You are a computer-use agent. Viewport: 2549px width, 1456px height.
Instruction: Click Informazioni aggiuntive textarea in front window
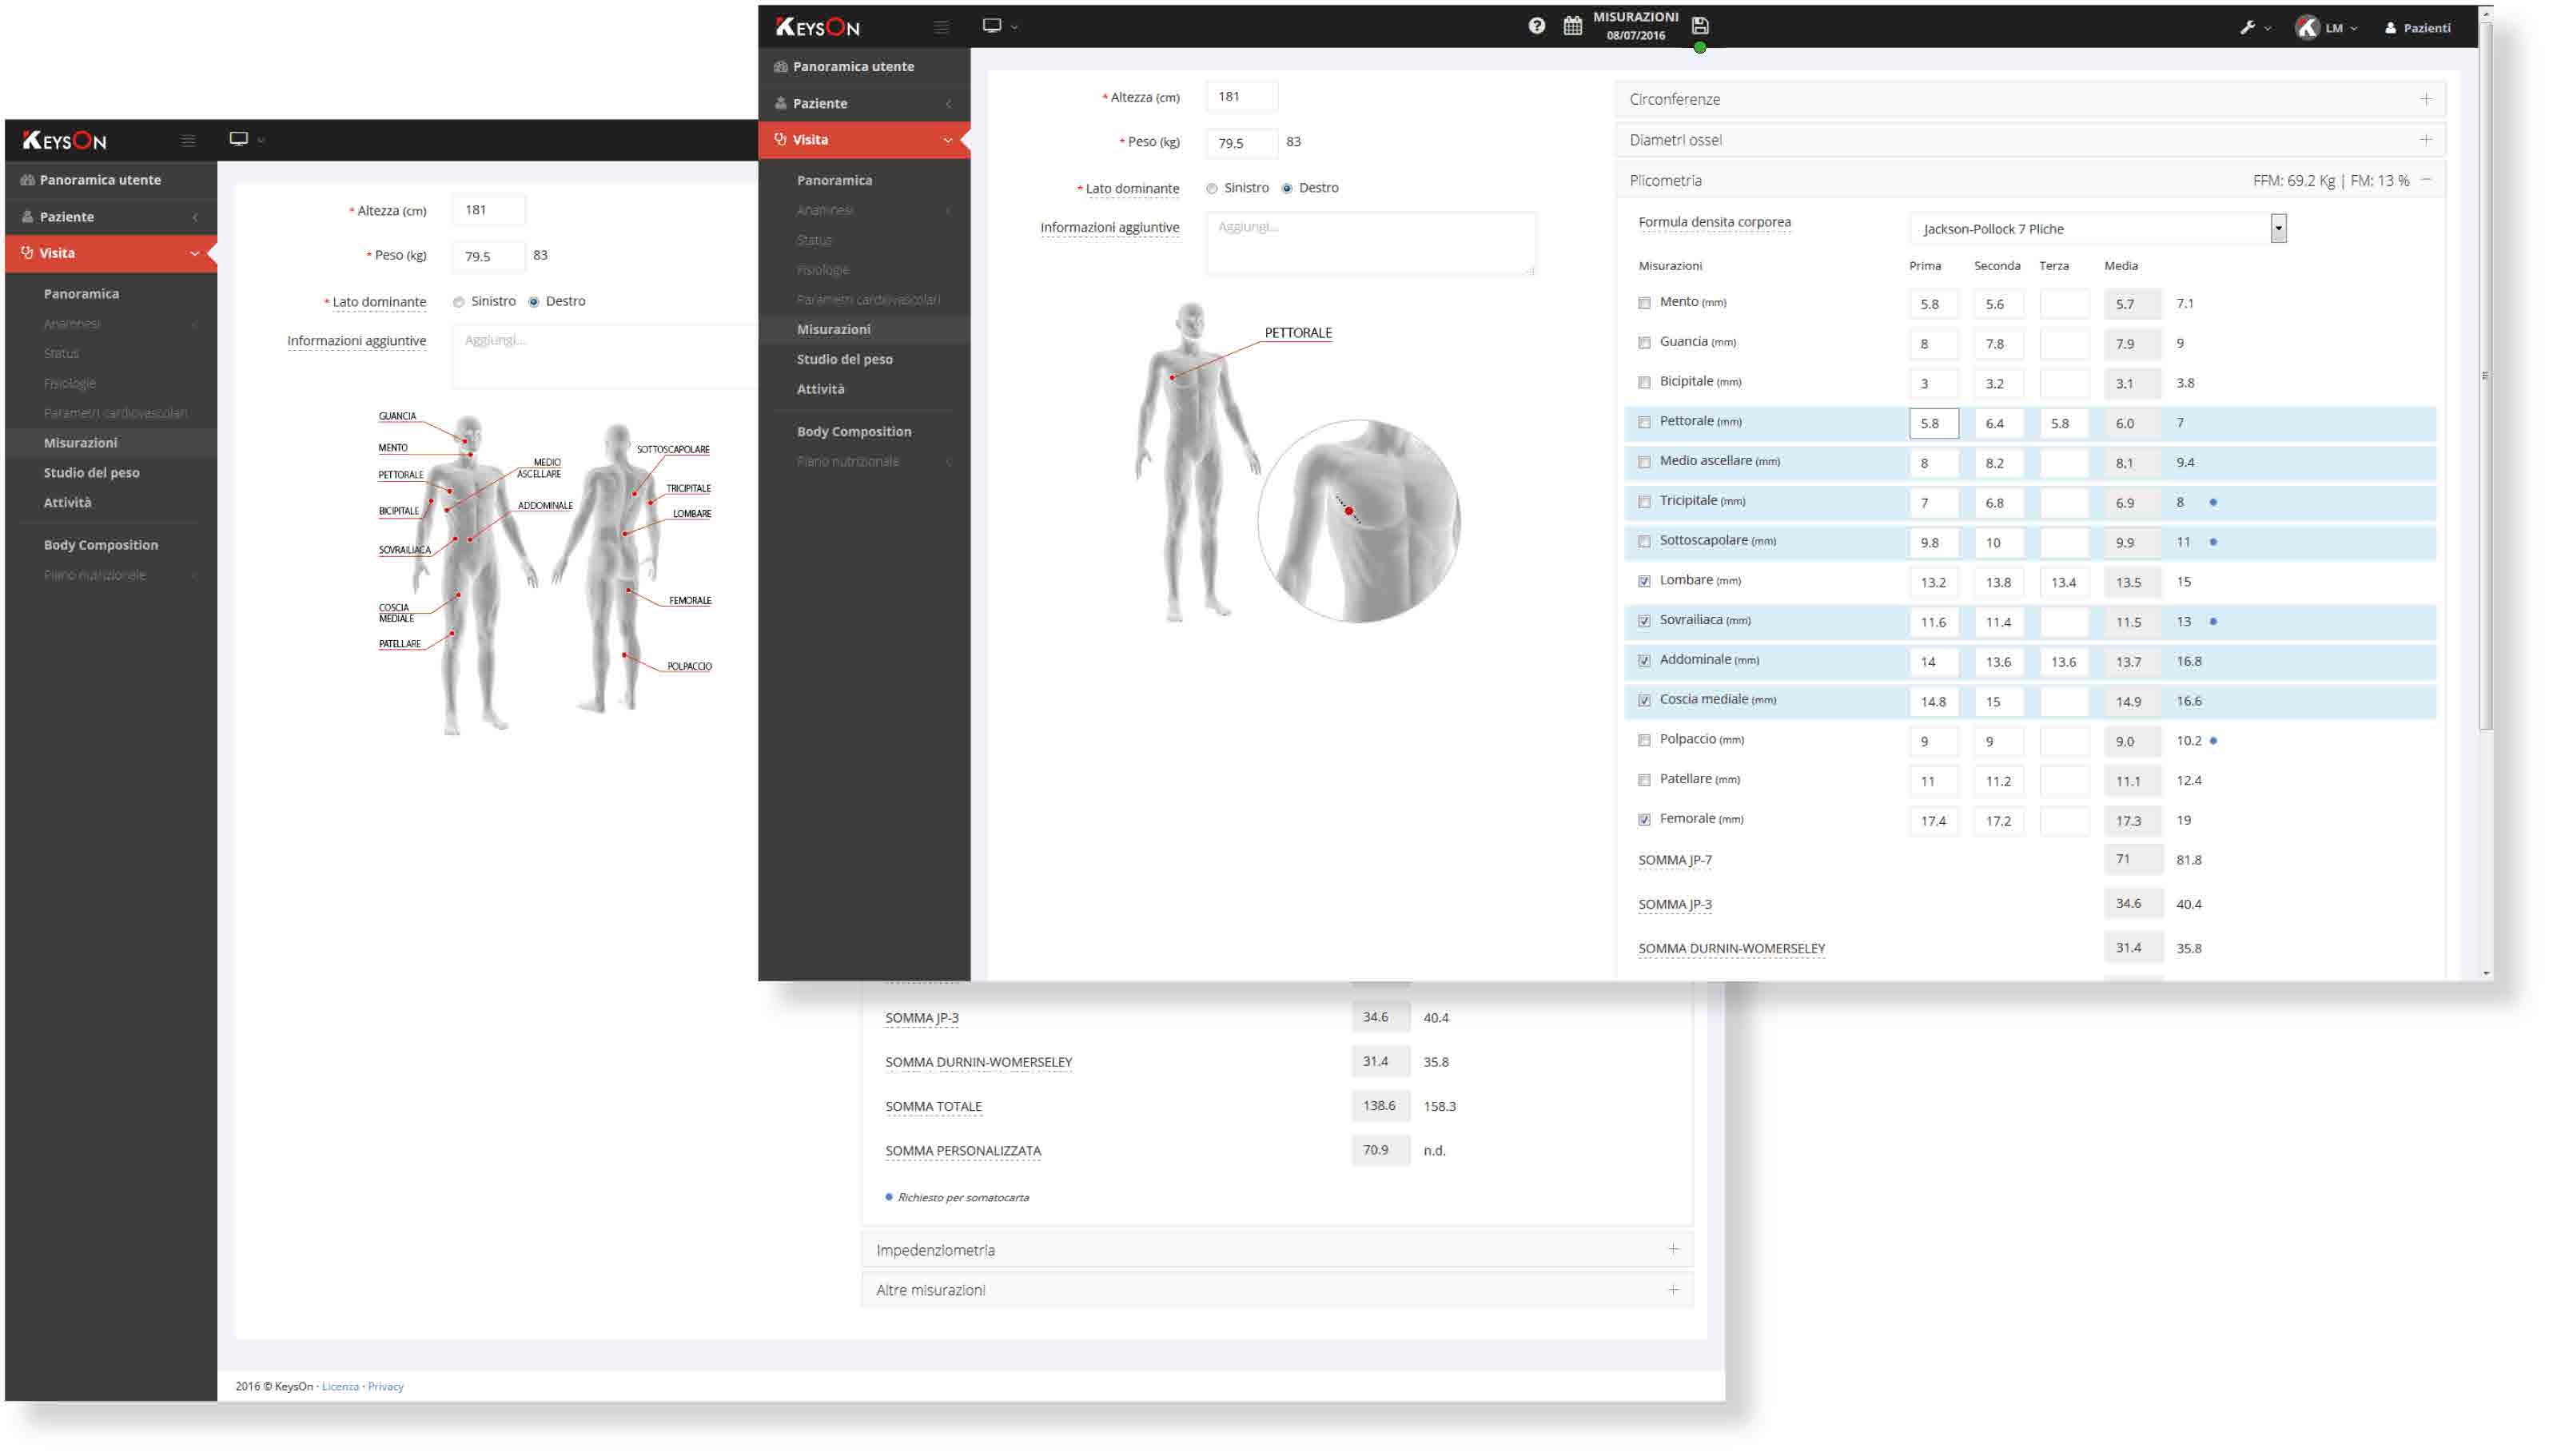[1370, 243]
